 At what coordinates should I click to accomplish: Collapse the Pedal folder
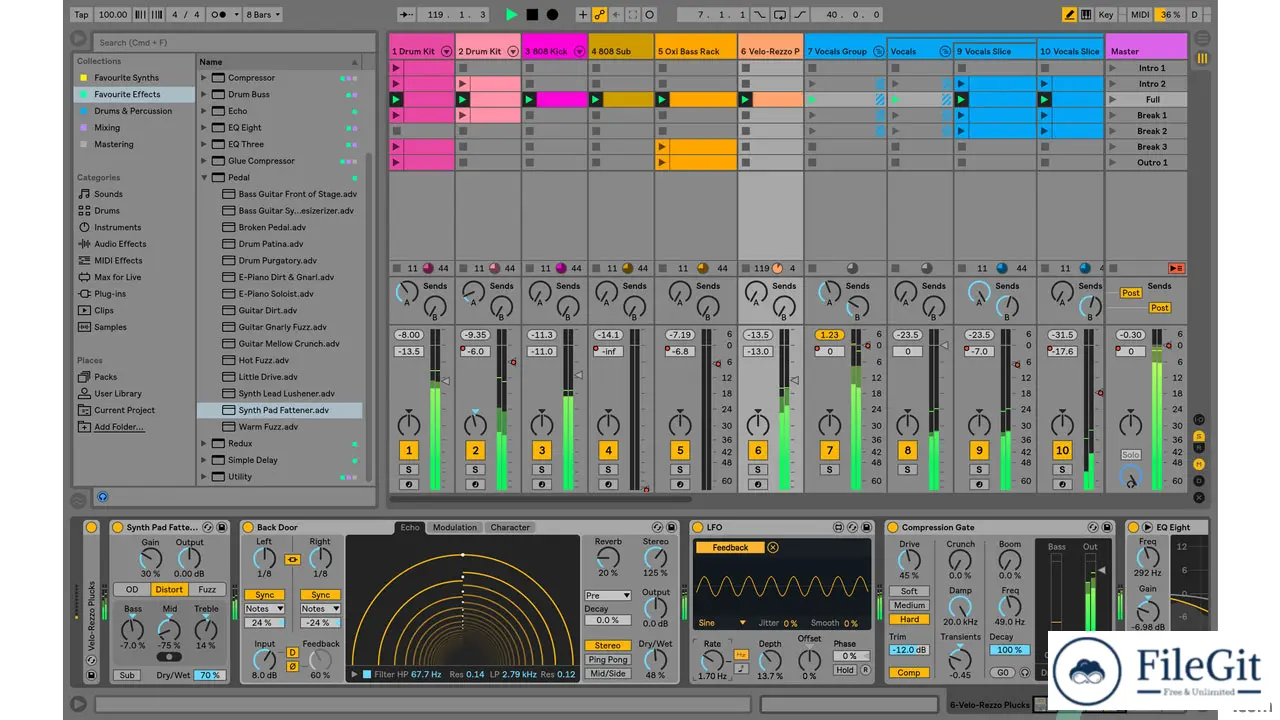[x=204, y=177]
